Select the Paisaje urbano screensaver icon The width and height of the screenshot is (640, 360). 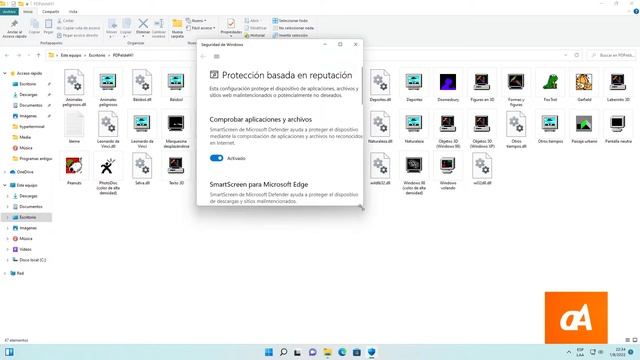click(x=584, y=124)
